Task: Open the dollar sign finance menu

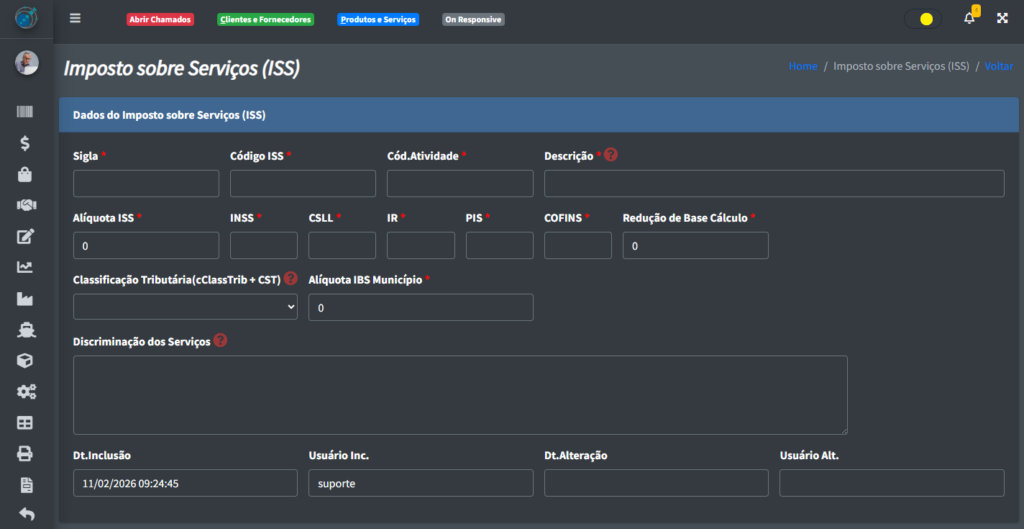Action: pos(26,143)
